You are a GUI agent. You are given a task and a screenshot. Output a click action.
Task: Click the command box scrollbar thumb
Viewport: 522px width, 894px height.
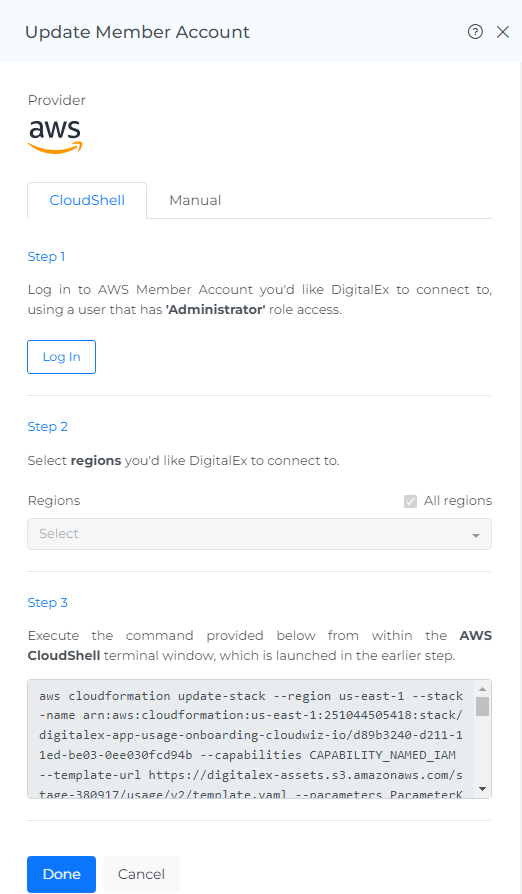483,706
